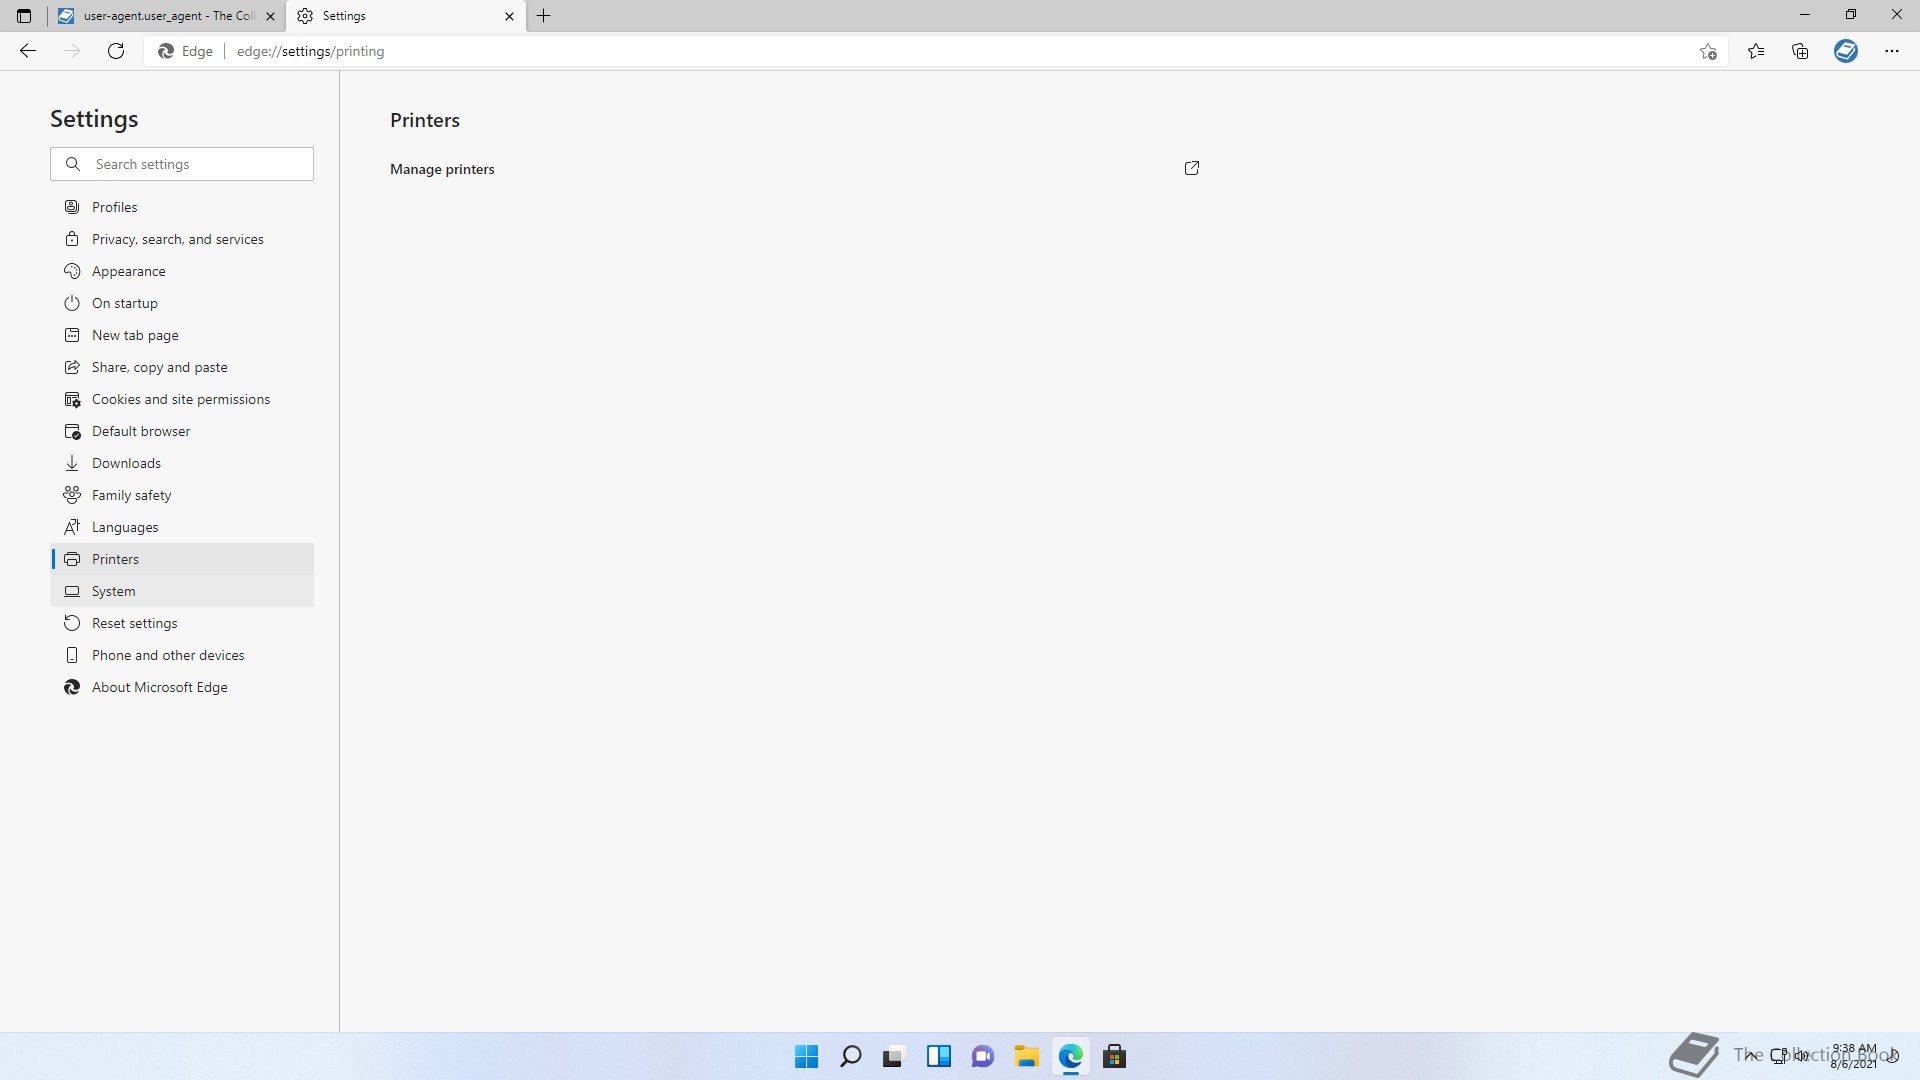Open Widgets from the taskbar
This screenshot has height=1080, width=1920.
pos(938,1056)
